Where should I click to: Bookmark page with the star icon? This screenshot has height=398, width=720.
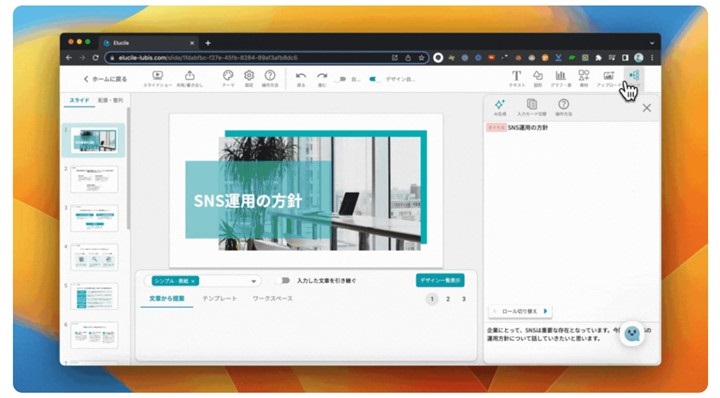[x=421, y=58]
